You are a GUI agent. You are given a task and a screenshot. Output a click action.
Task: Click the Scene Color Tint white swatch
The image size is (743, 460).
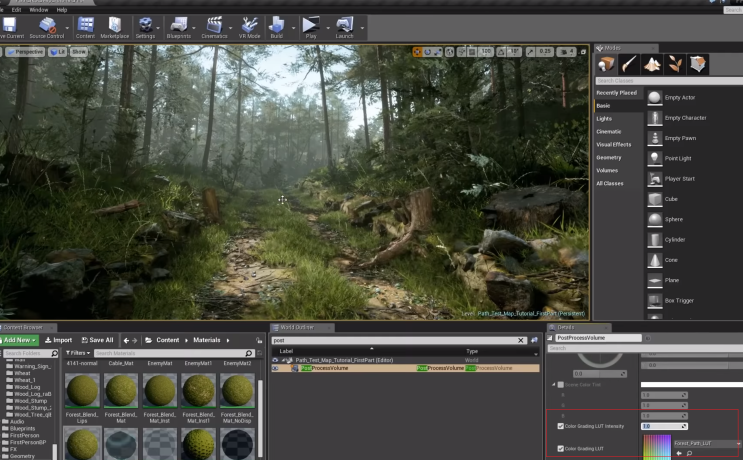690,385
